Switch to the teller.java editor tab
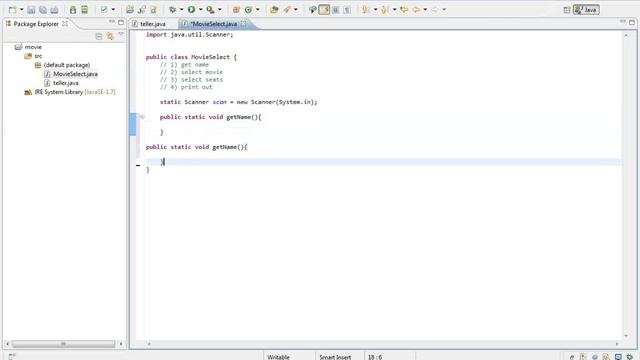 coord(149,24)
